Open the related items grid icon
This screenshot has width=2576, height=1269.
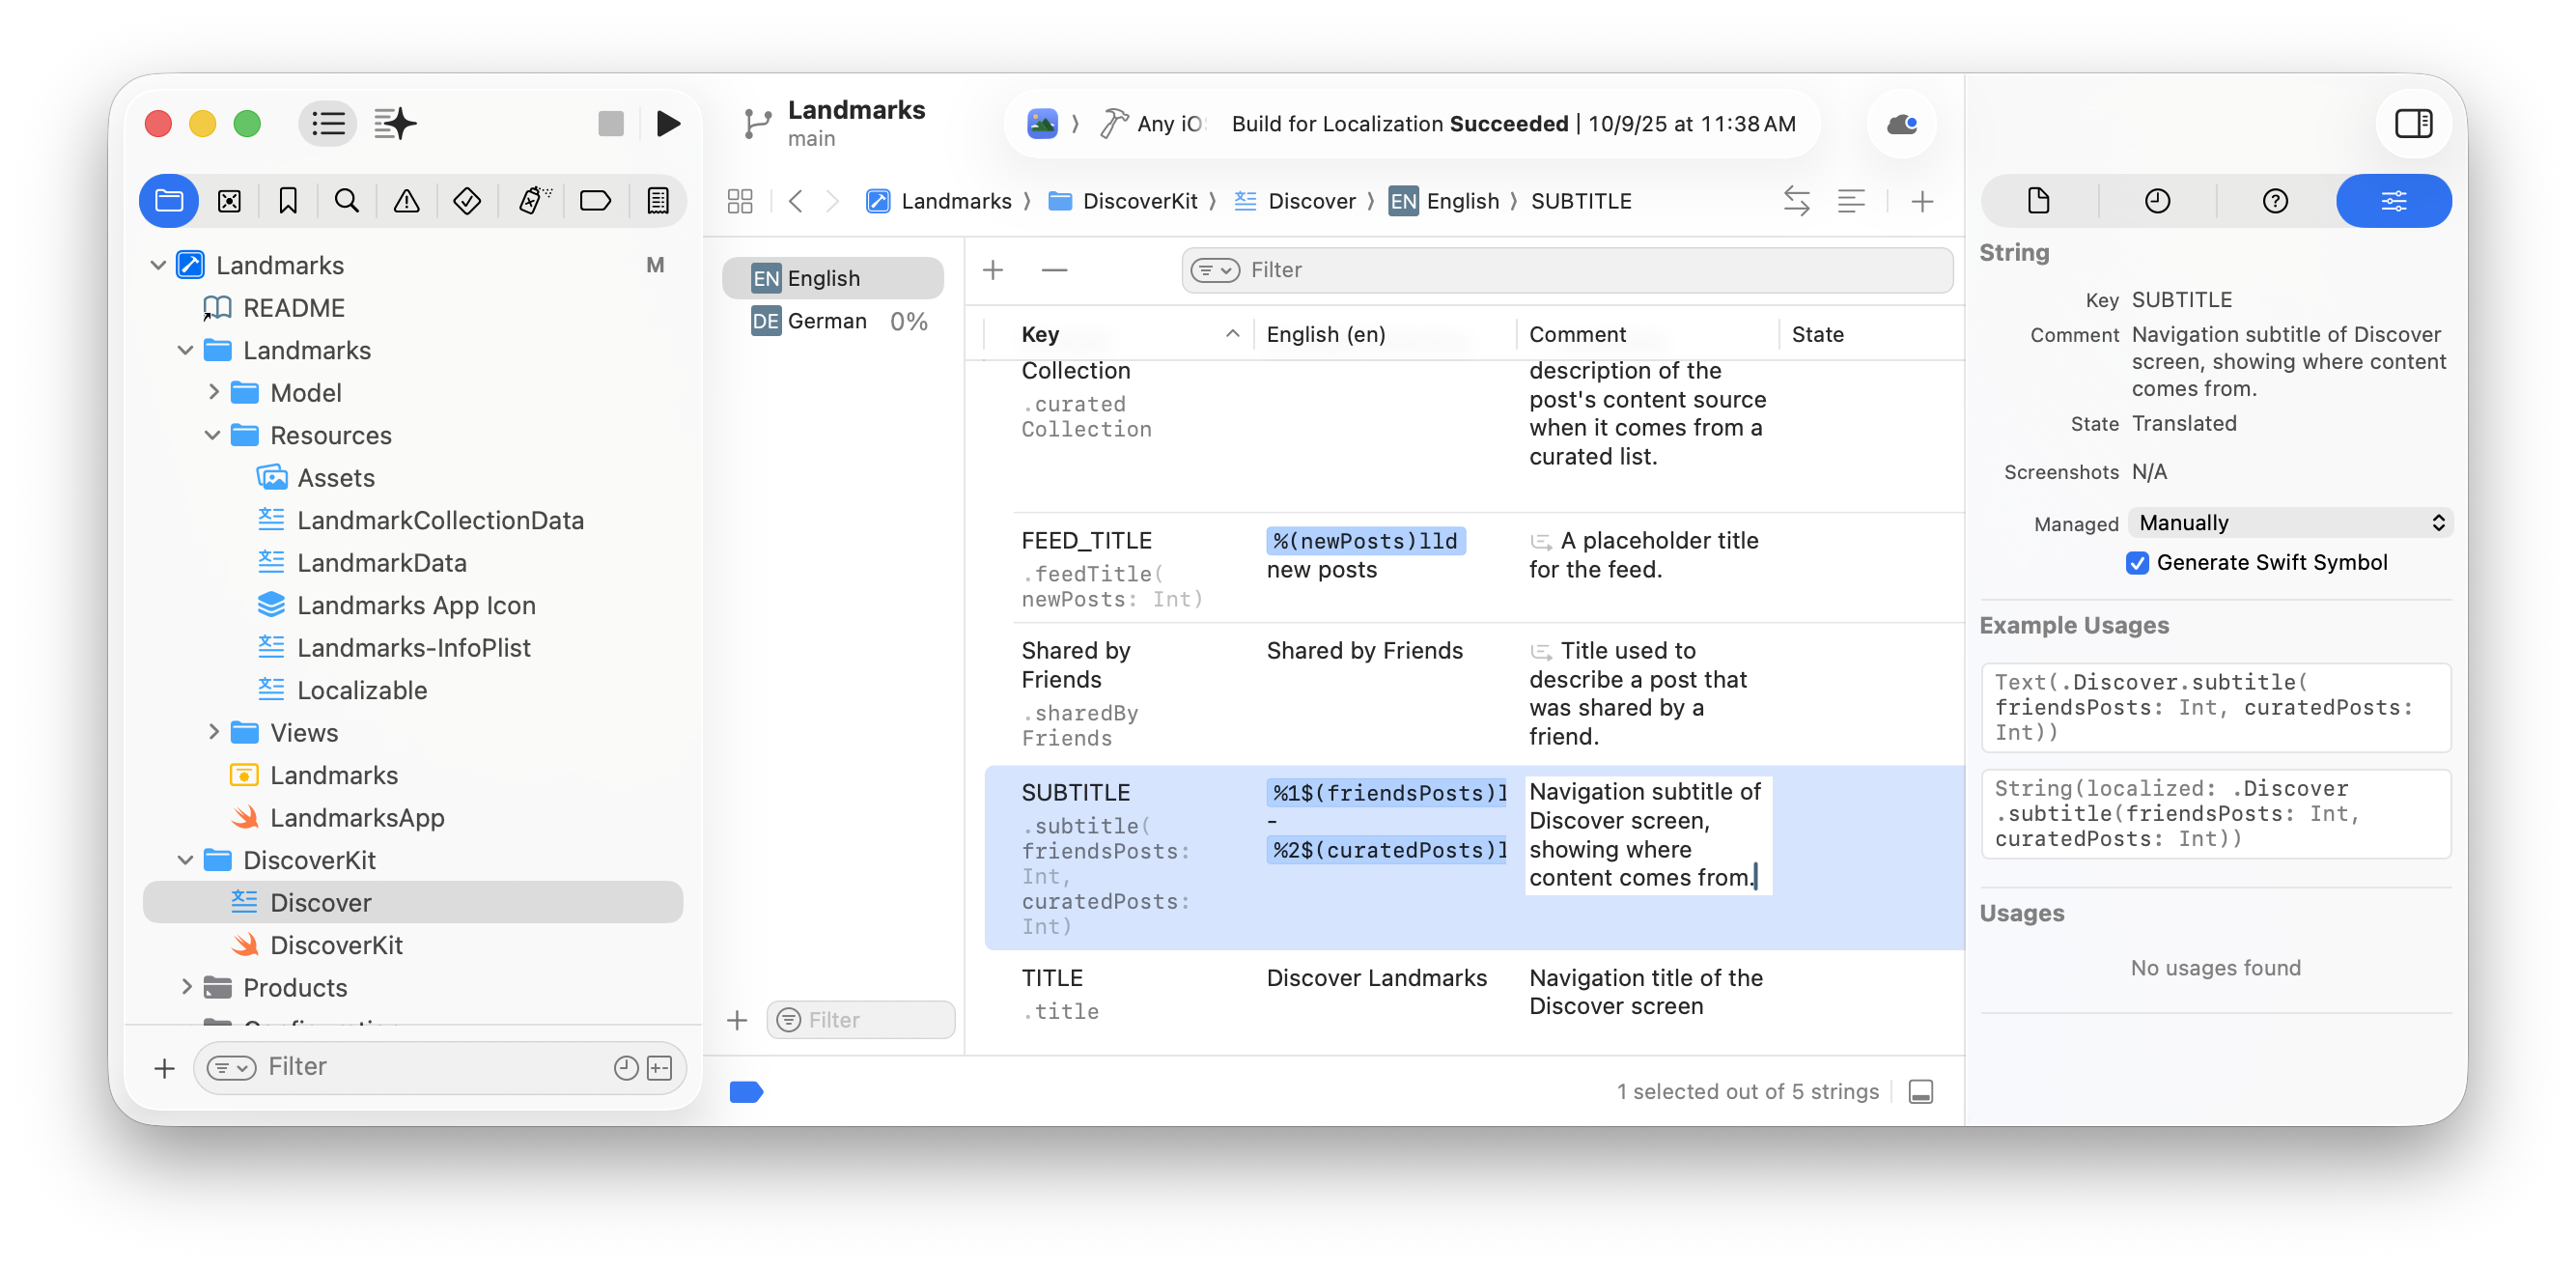(740, 201)
